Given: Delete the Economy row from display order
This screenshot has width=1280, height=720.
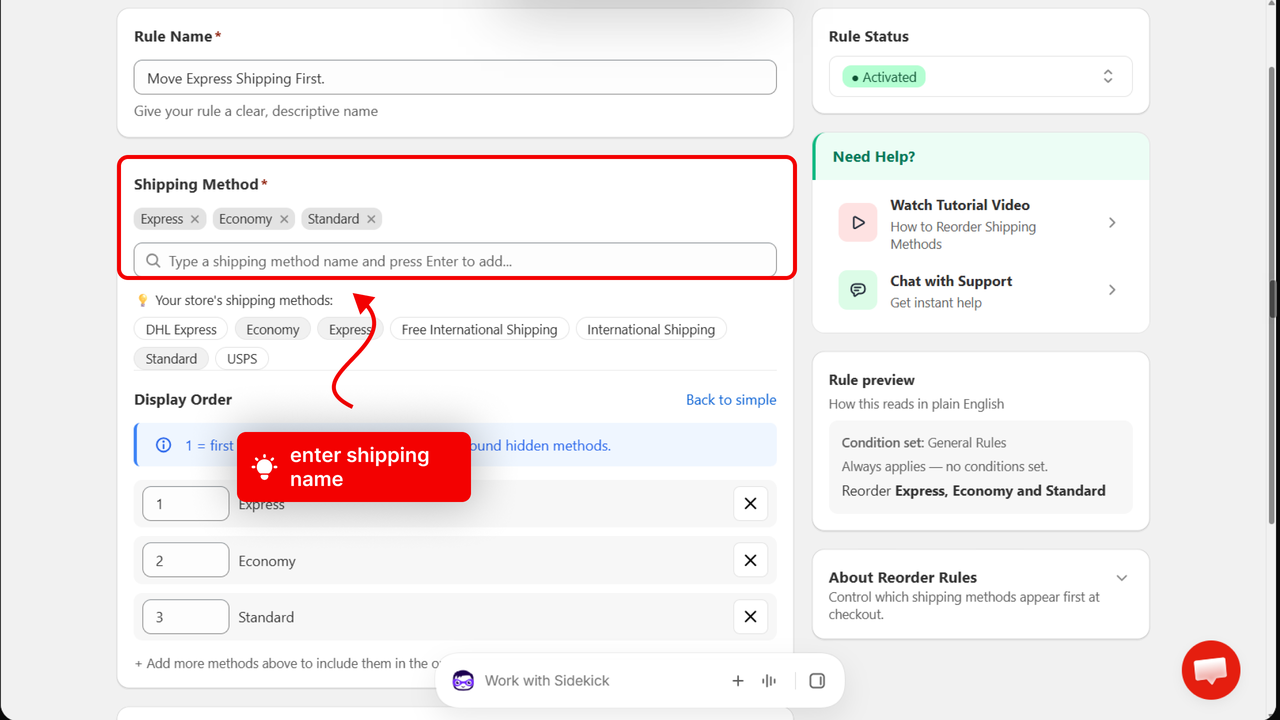Looking at the screenshot, I should 751,560.
